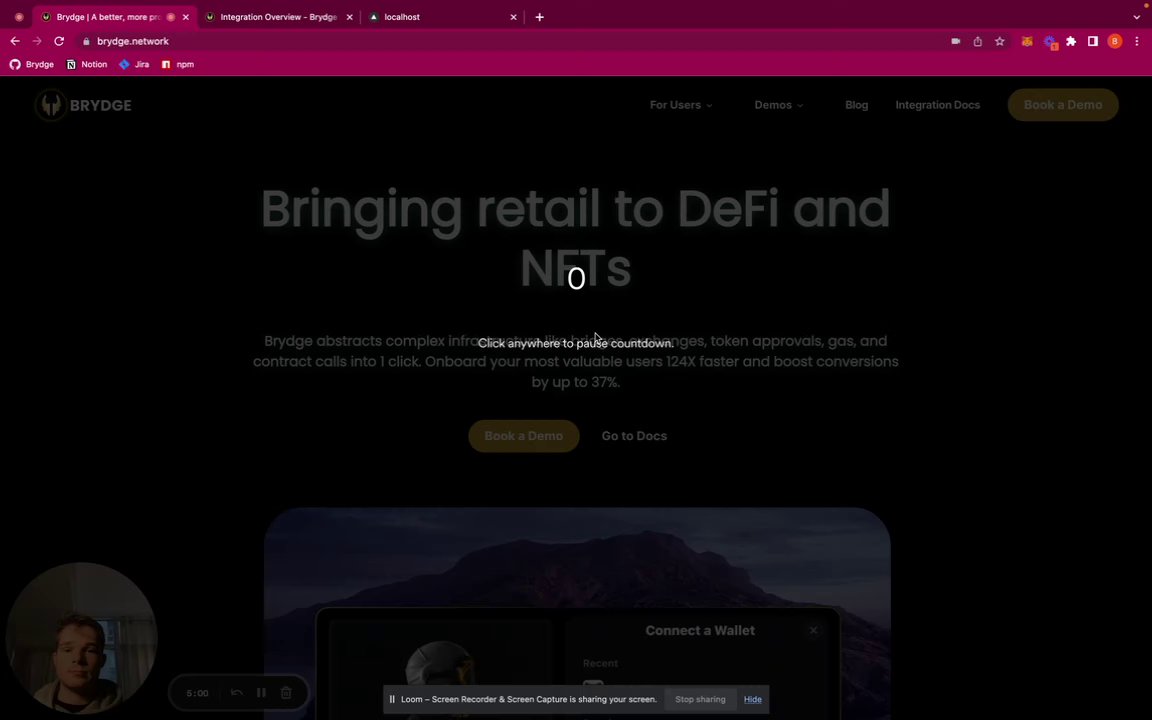
Task: Click the padlock icon in the address bar
Action: (86, 41)
